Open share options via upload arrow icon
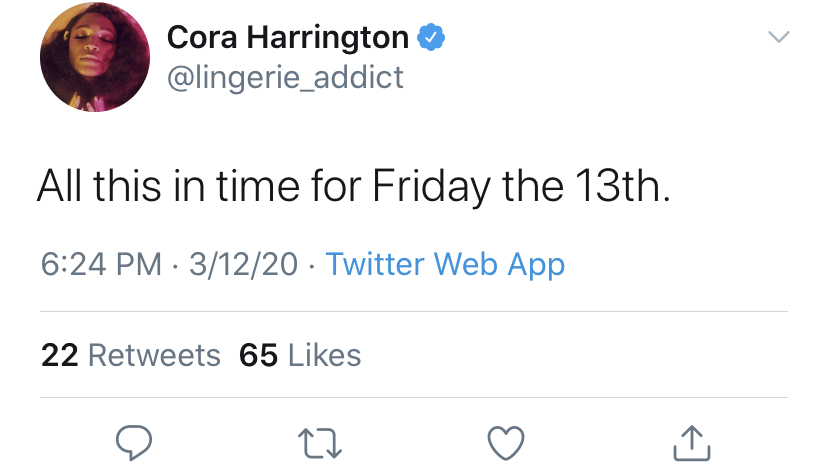The width and height of the screenshot is (815, 476). [692, 443]
